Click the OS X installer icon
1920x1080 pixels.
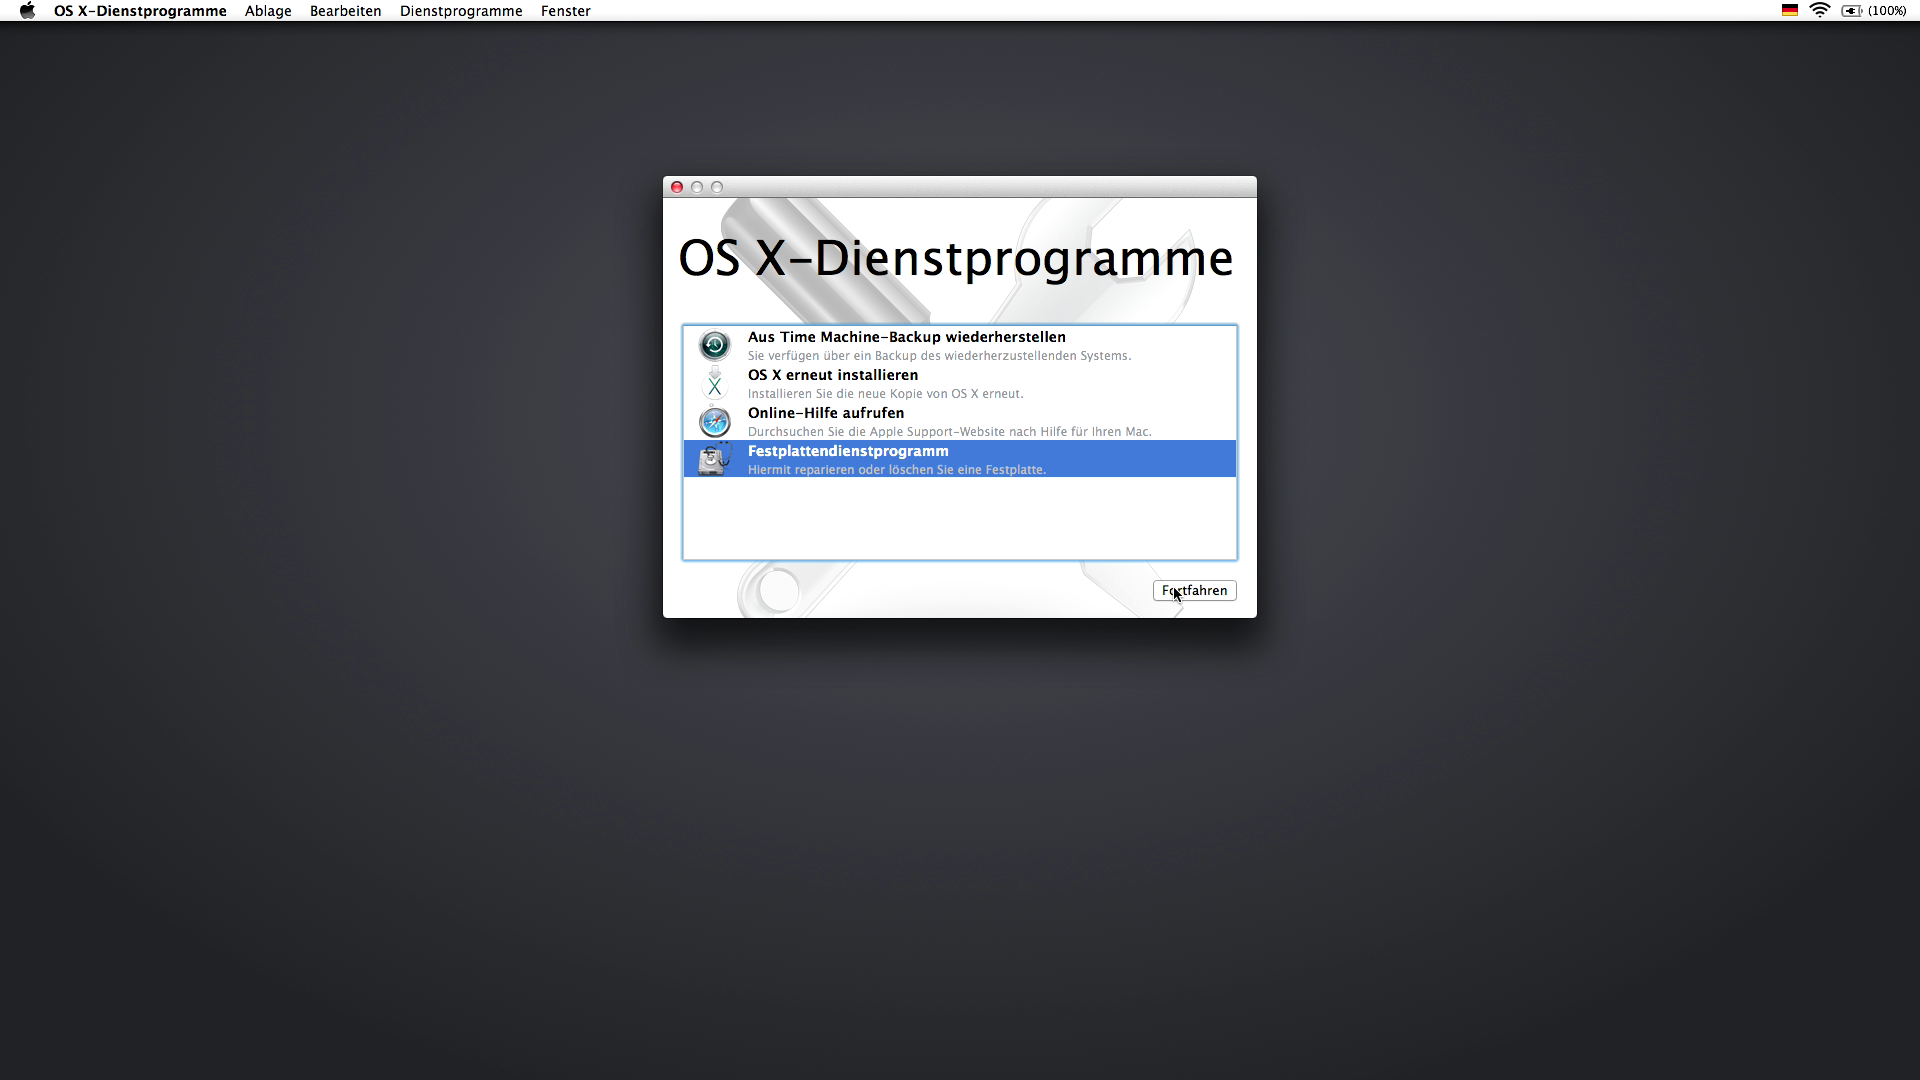(714, 384)
